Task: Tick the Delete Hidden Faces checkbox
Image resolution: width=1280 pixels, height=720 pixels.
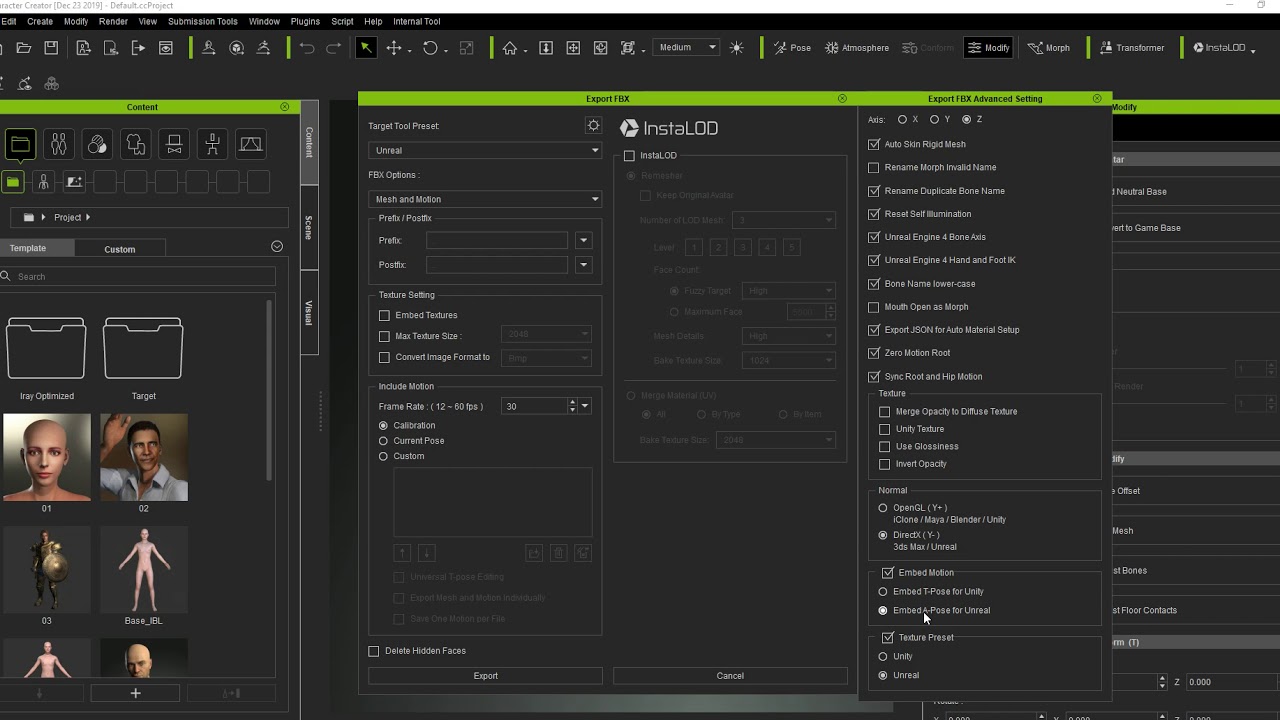Action: coord(374,651)
